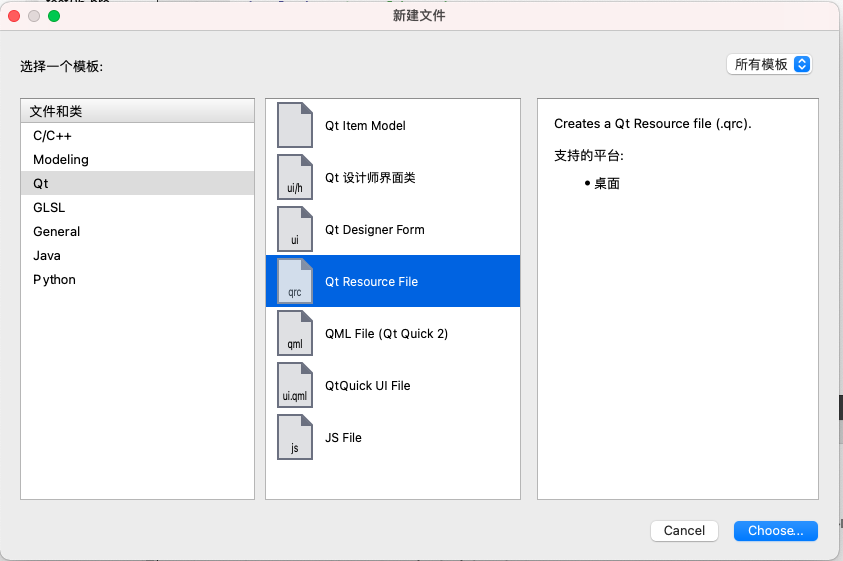
Task: Click the ui.qml QtQuick UI icon
Action: click(x=294, y=385)
